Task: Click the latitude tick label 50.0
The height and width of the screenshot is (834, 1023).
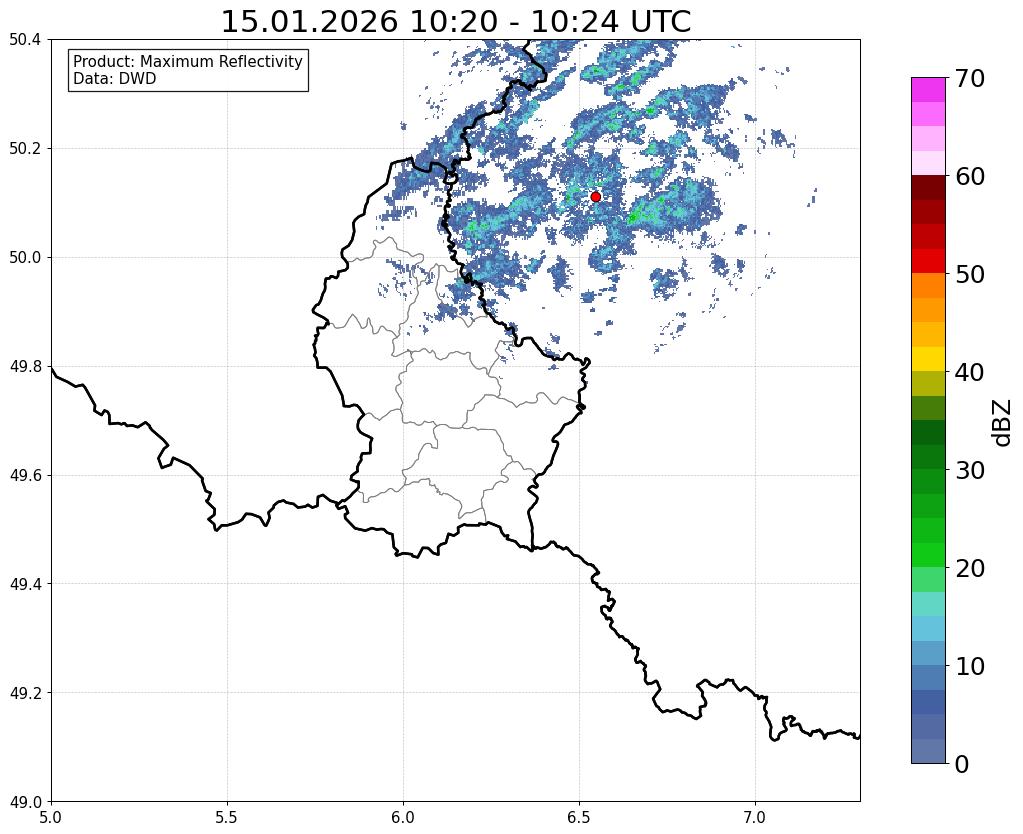Action: point(25,257)
